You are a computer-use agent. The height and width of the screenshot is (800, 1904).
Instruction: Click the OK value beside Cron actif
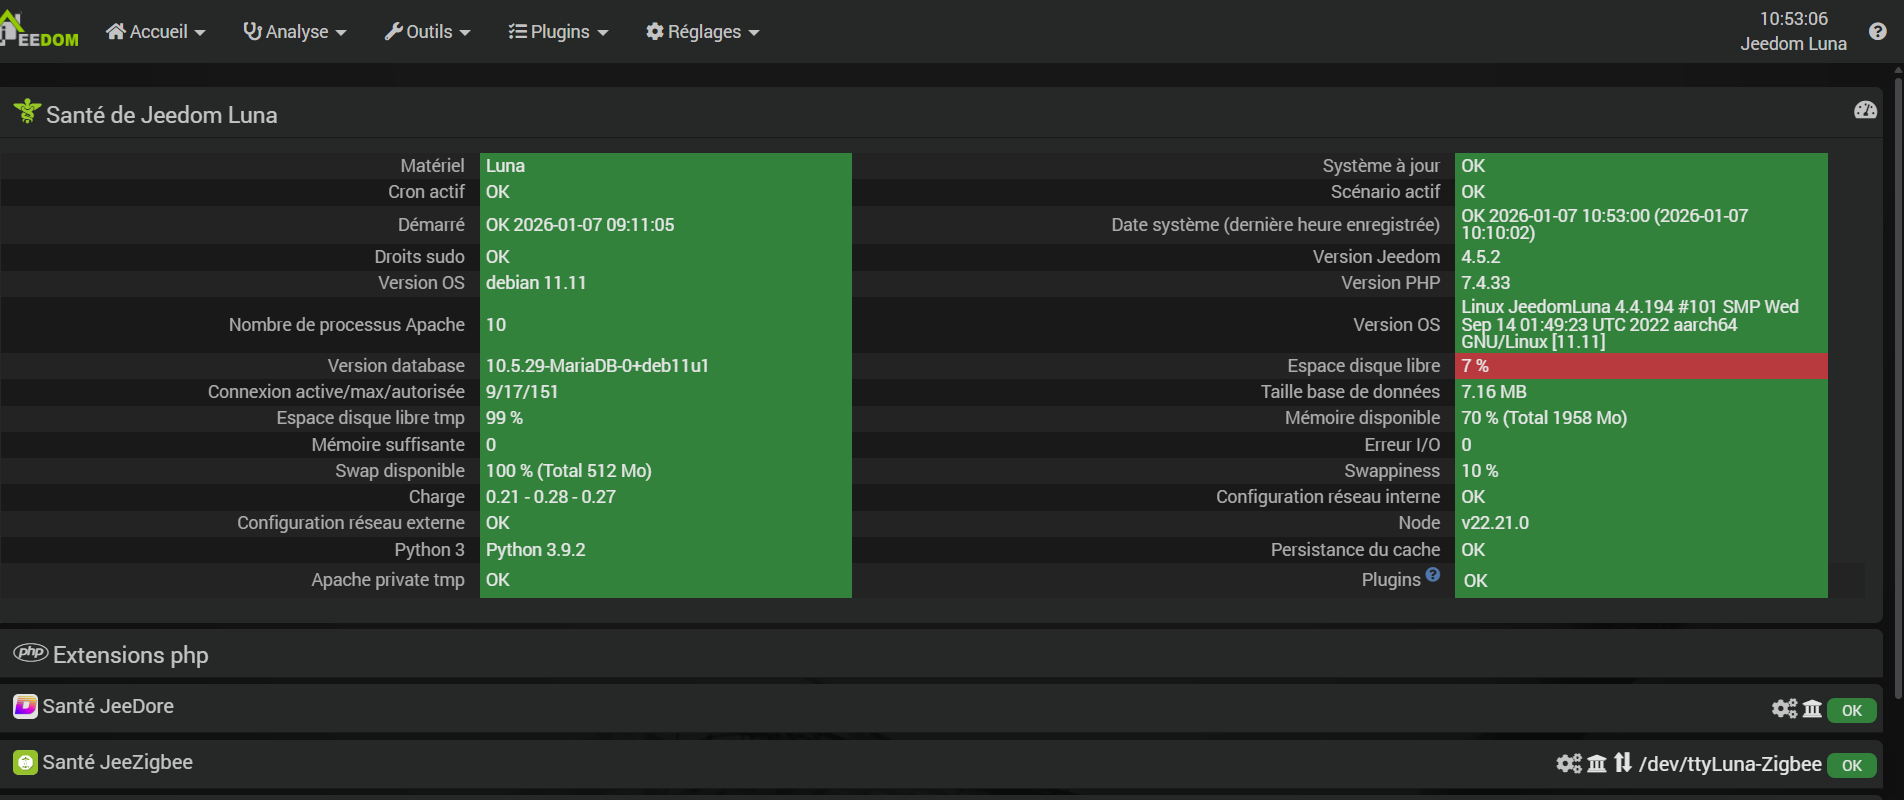[498, 192]
